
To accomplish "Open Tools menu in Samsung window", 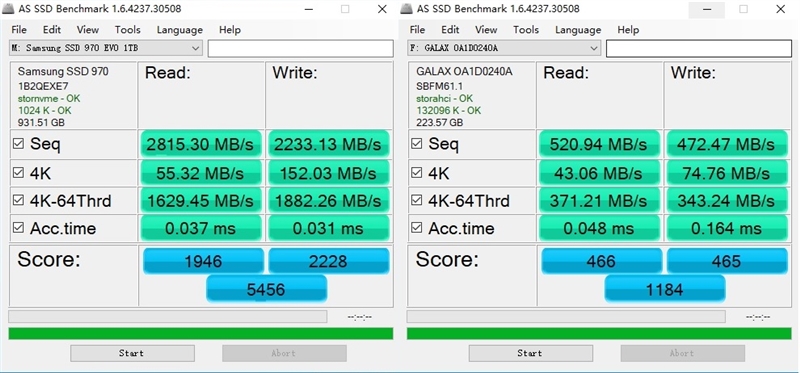I will pyautogui.click(x=128, y=30).
